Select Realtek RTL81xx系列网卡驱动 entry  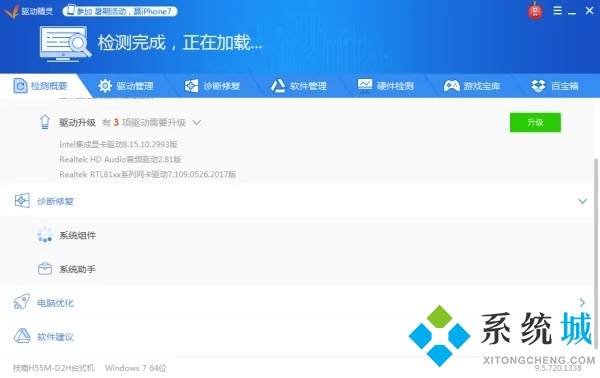tap(148, 174)
